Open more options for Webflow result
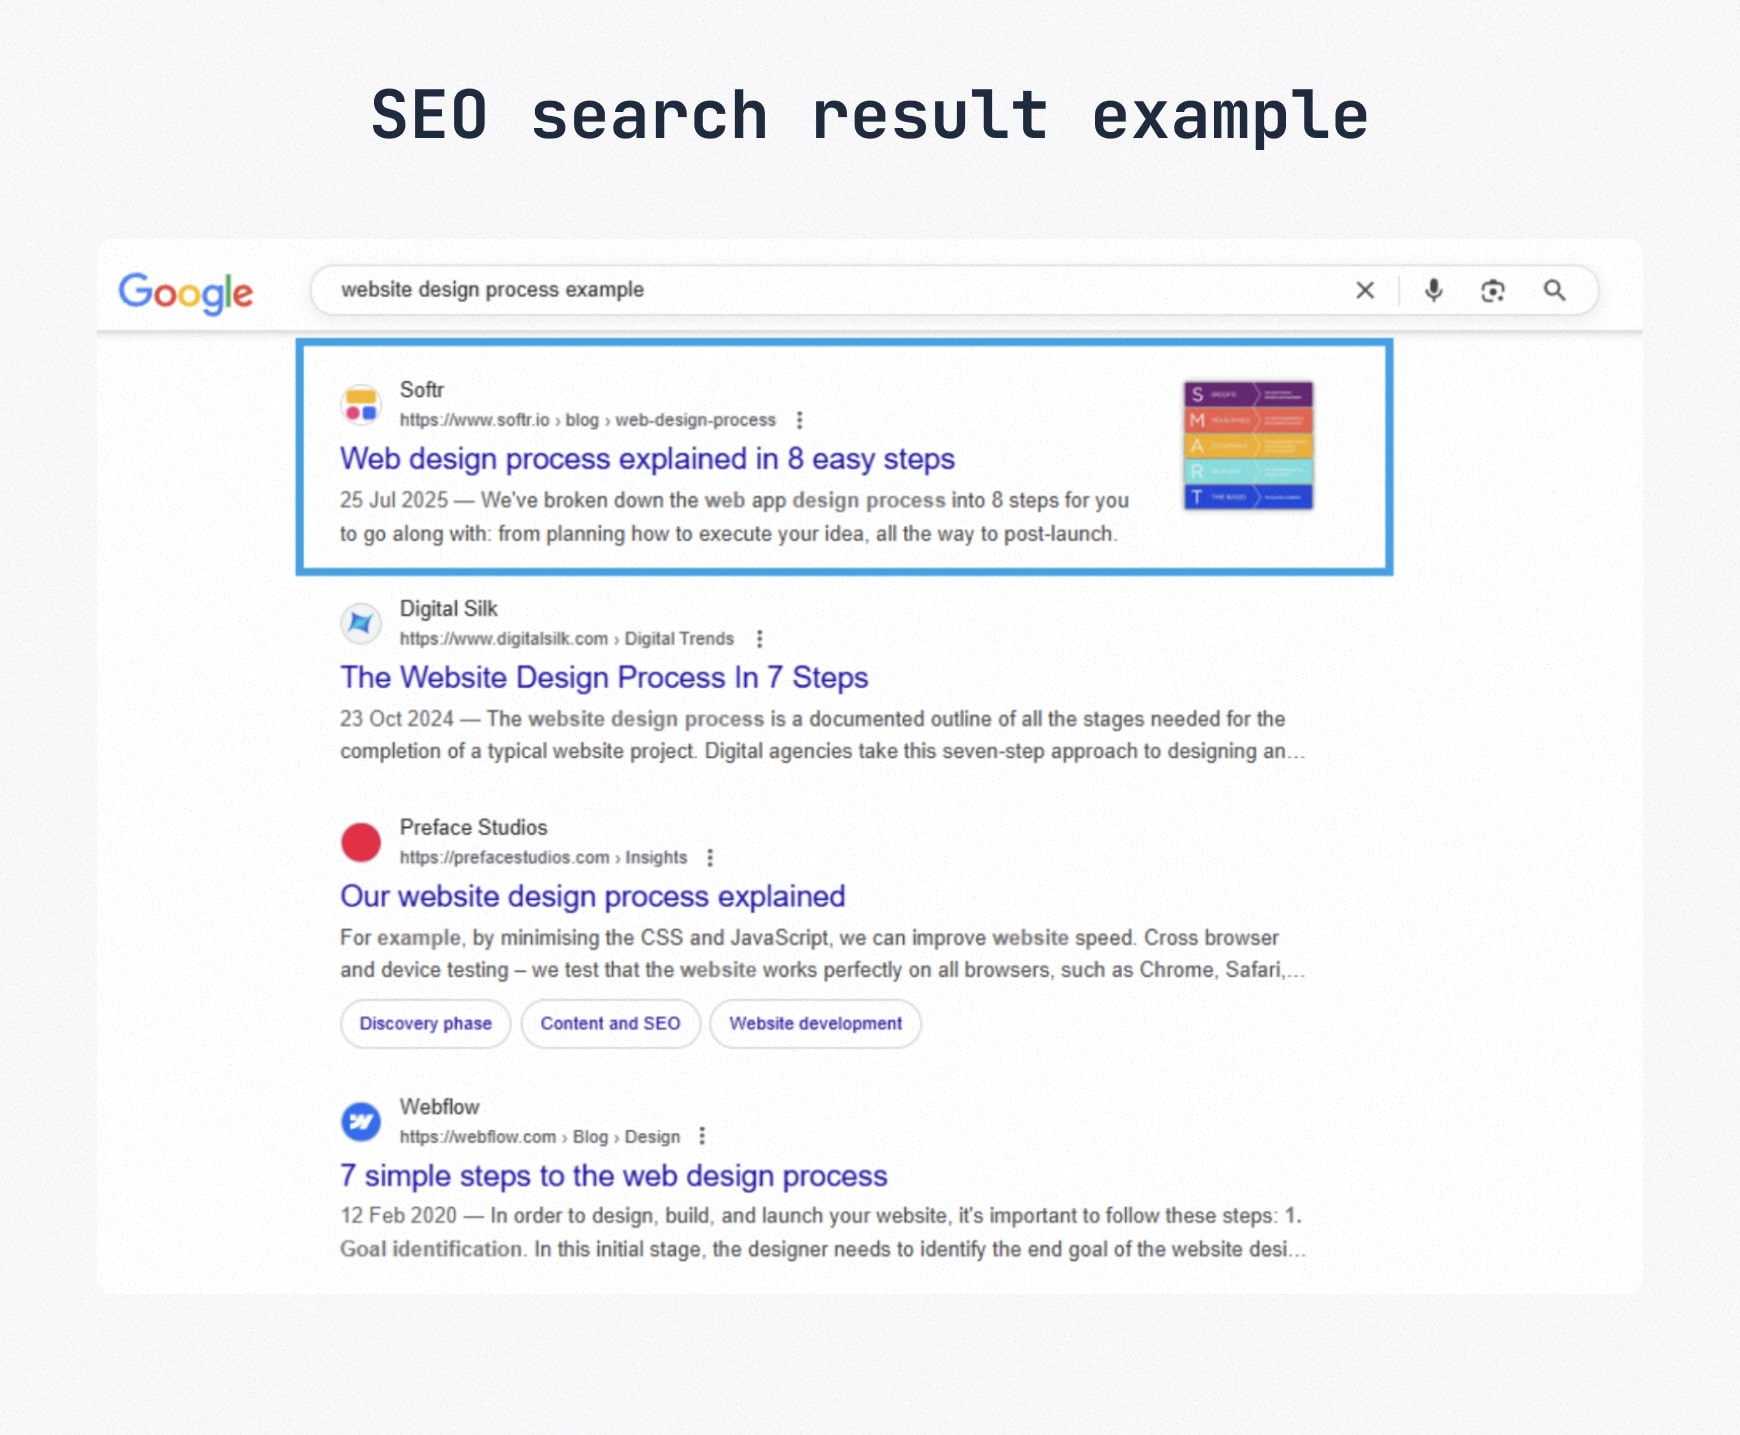Viewport: 1740px width, 1435px height. (702, 1137)
